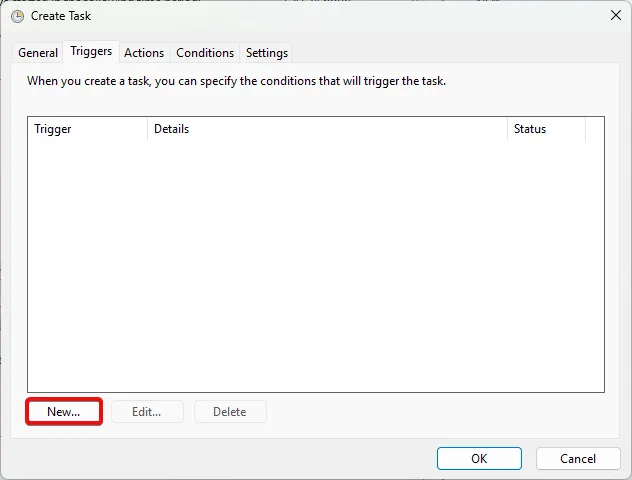Screen dimensions: 632x480
Task: Add a trigger with the New... button
Action: click(64, 411)
